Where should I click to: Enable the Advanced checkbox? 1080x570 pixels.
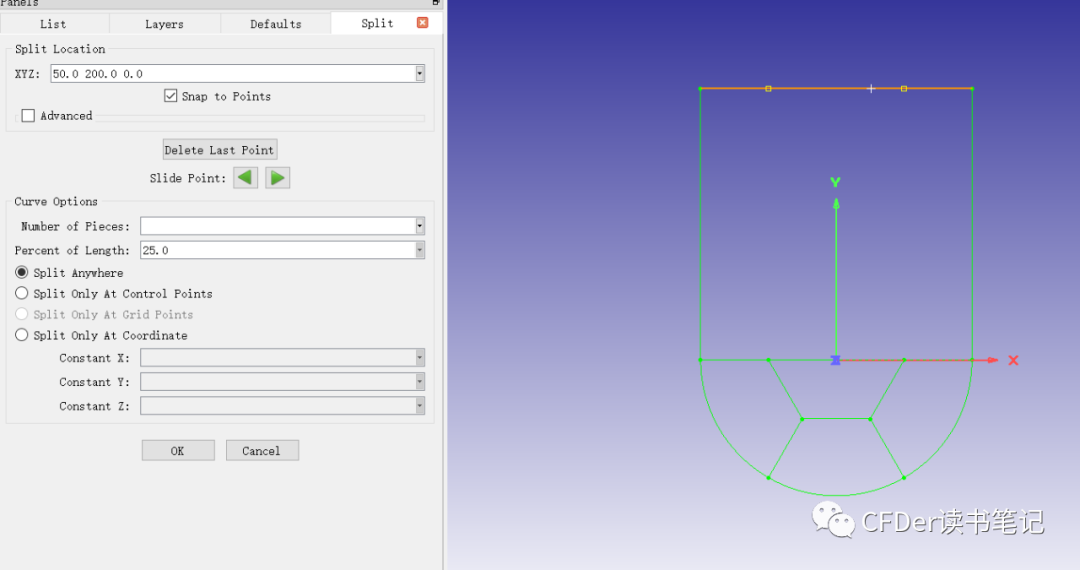click(28, 116)
